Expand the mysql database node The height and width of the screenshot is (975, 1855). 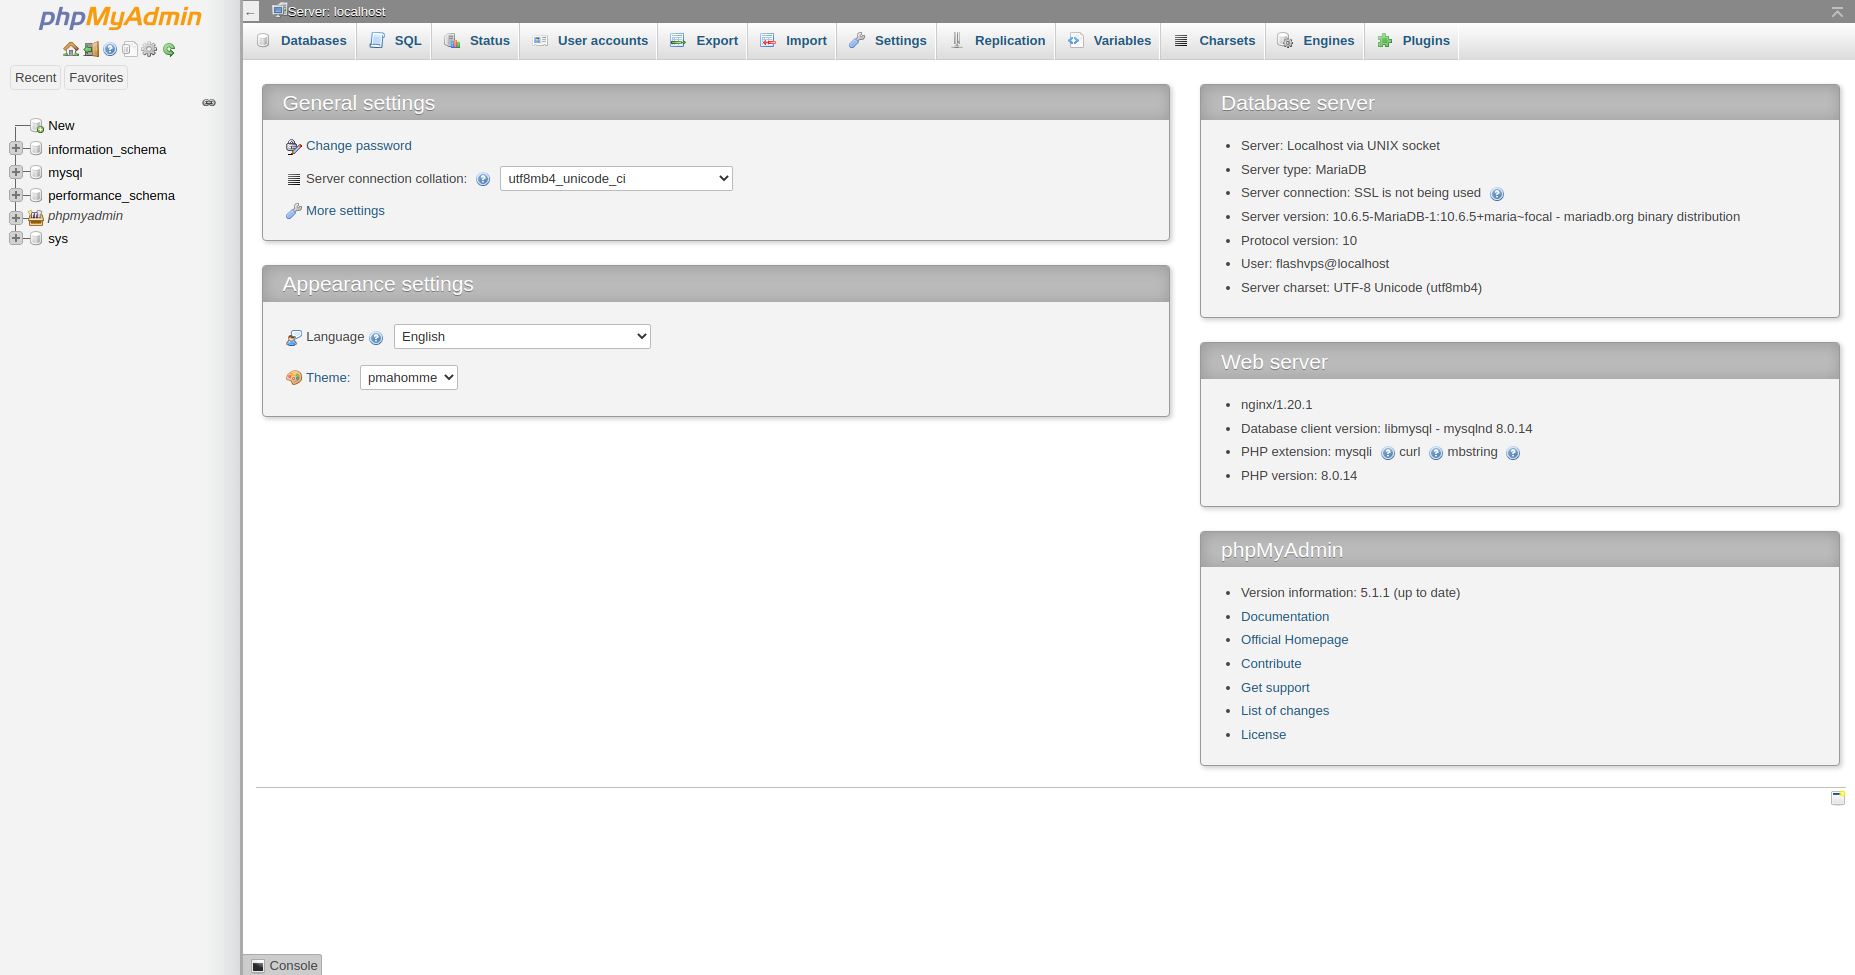click(16, 172)
